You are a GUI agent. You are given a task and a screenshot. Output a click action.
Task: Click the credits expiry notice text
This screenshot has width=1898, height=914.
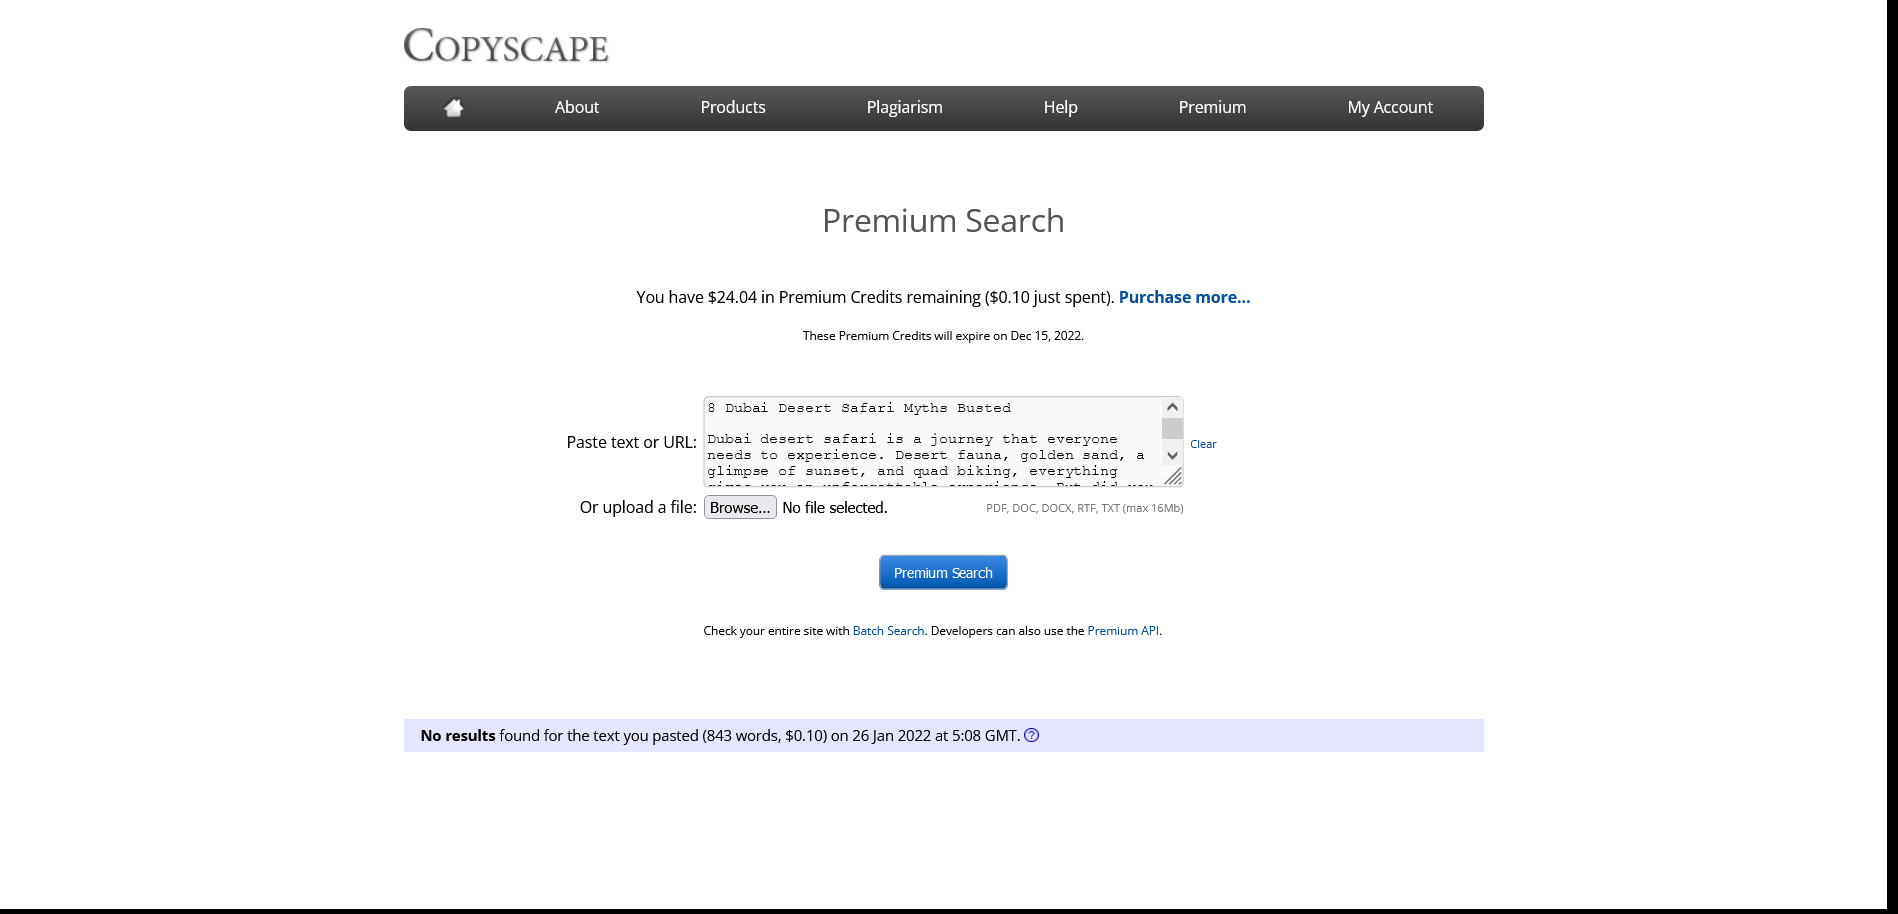click(943, 336)
